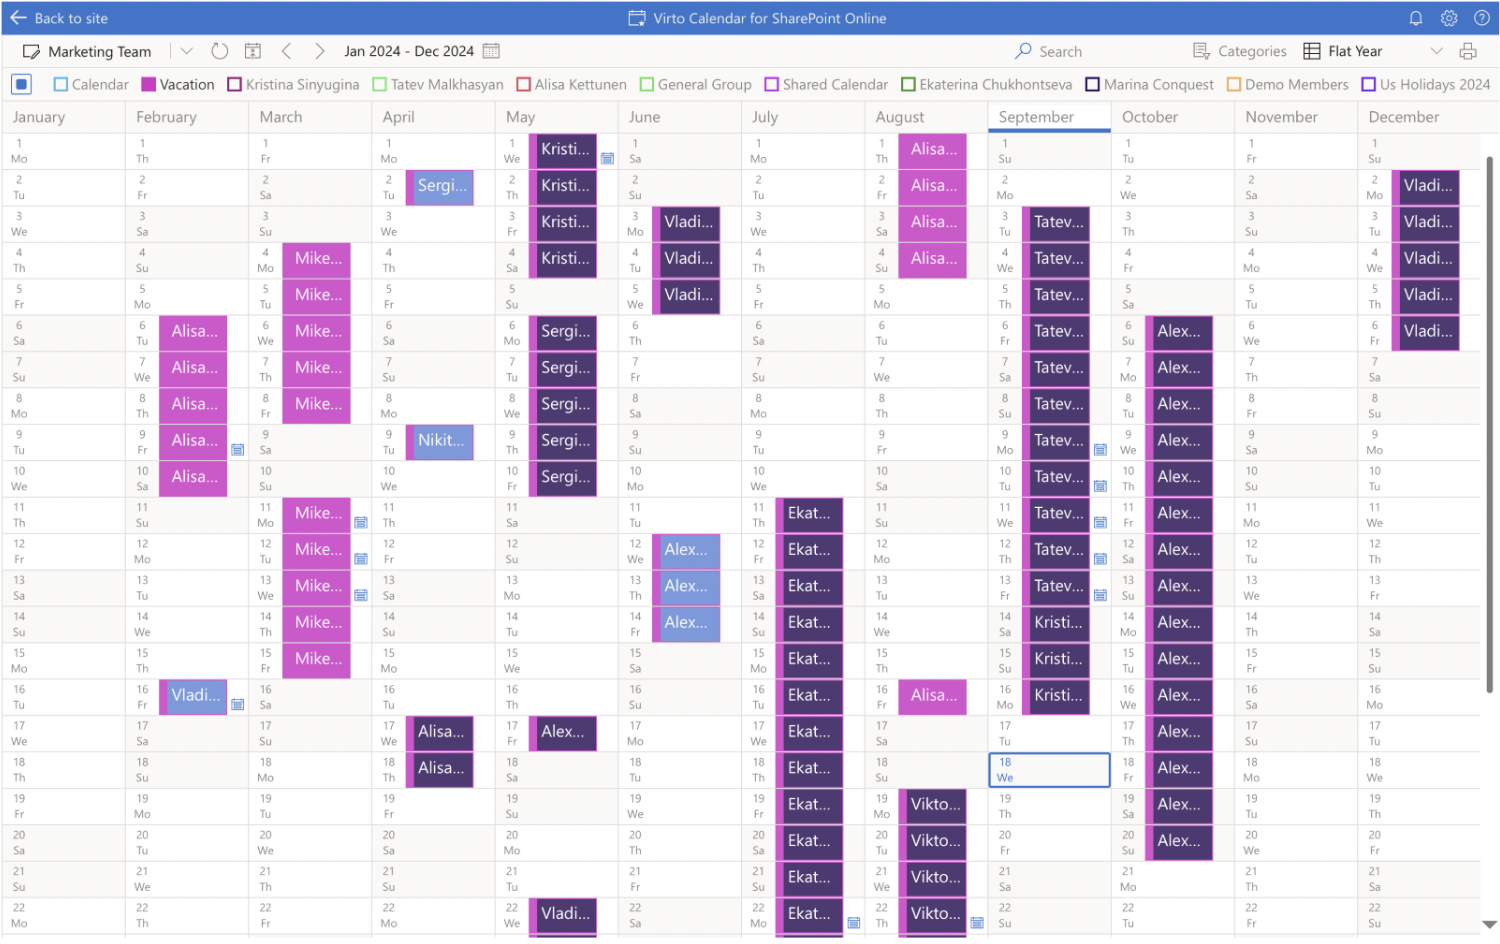Open the new event creation icon

tap(33, 51)
